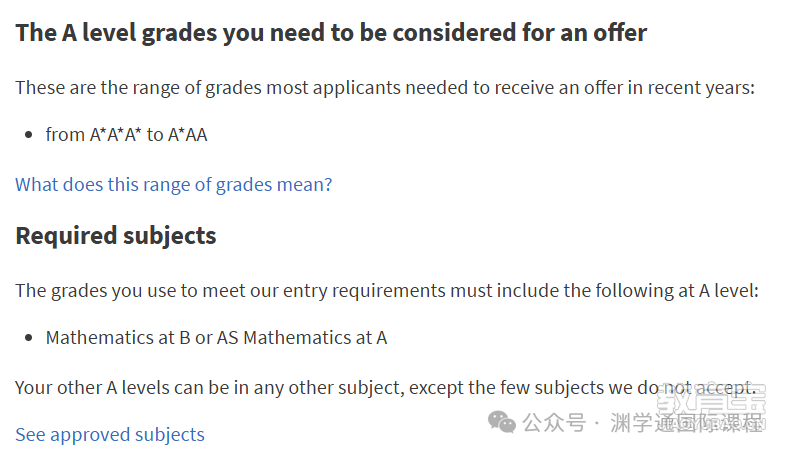The height and width of the screenshot is (453, 787).
Task: Click the 'A level grades' main heading
Action: [x=331, y=33]
